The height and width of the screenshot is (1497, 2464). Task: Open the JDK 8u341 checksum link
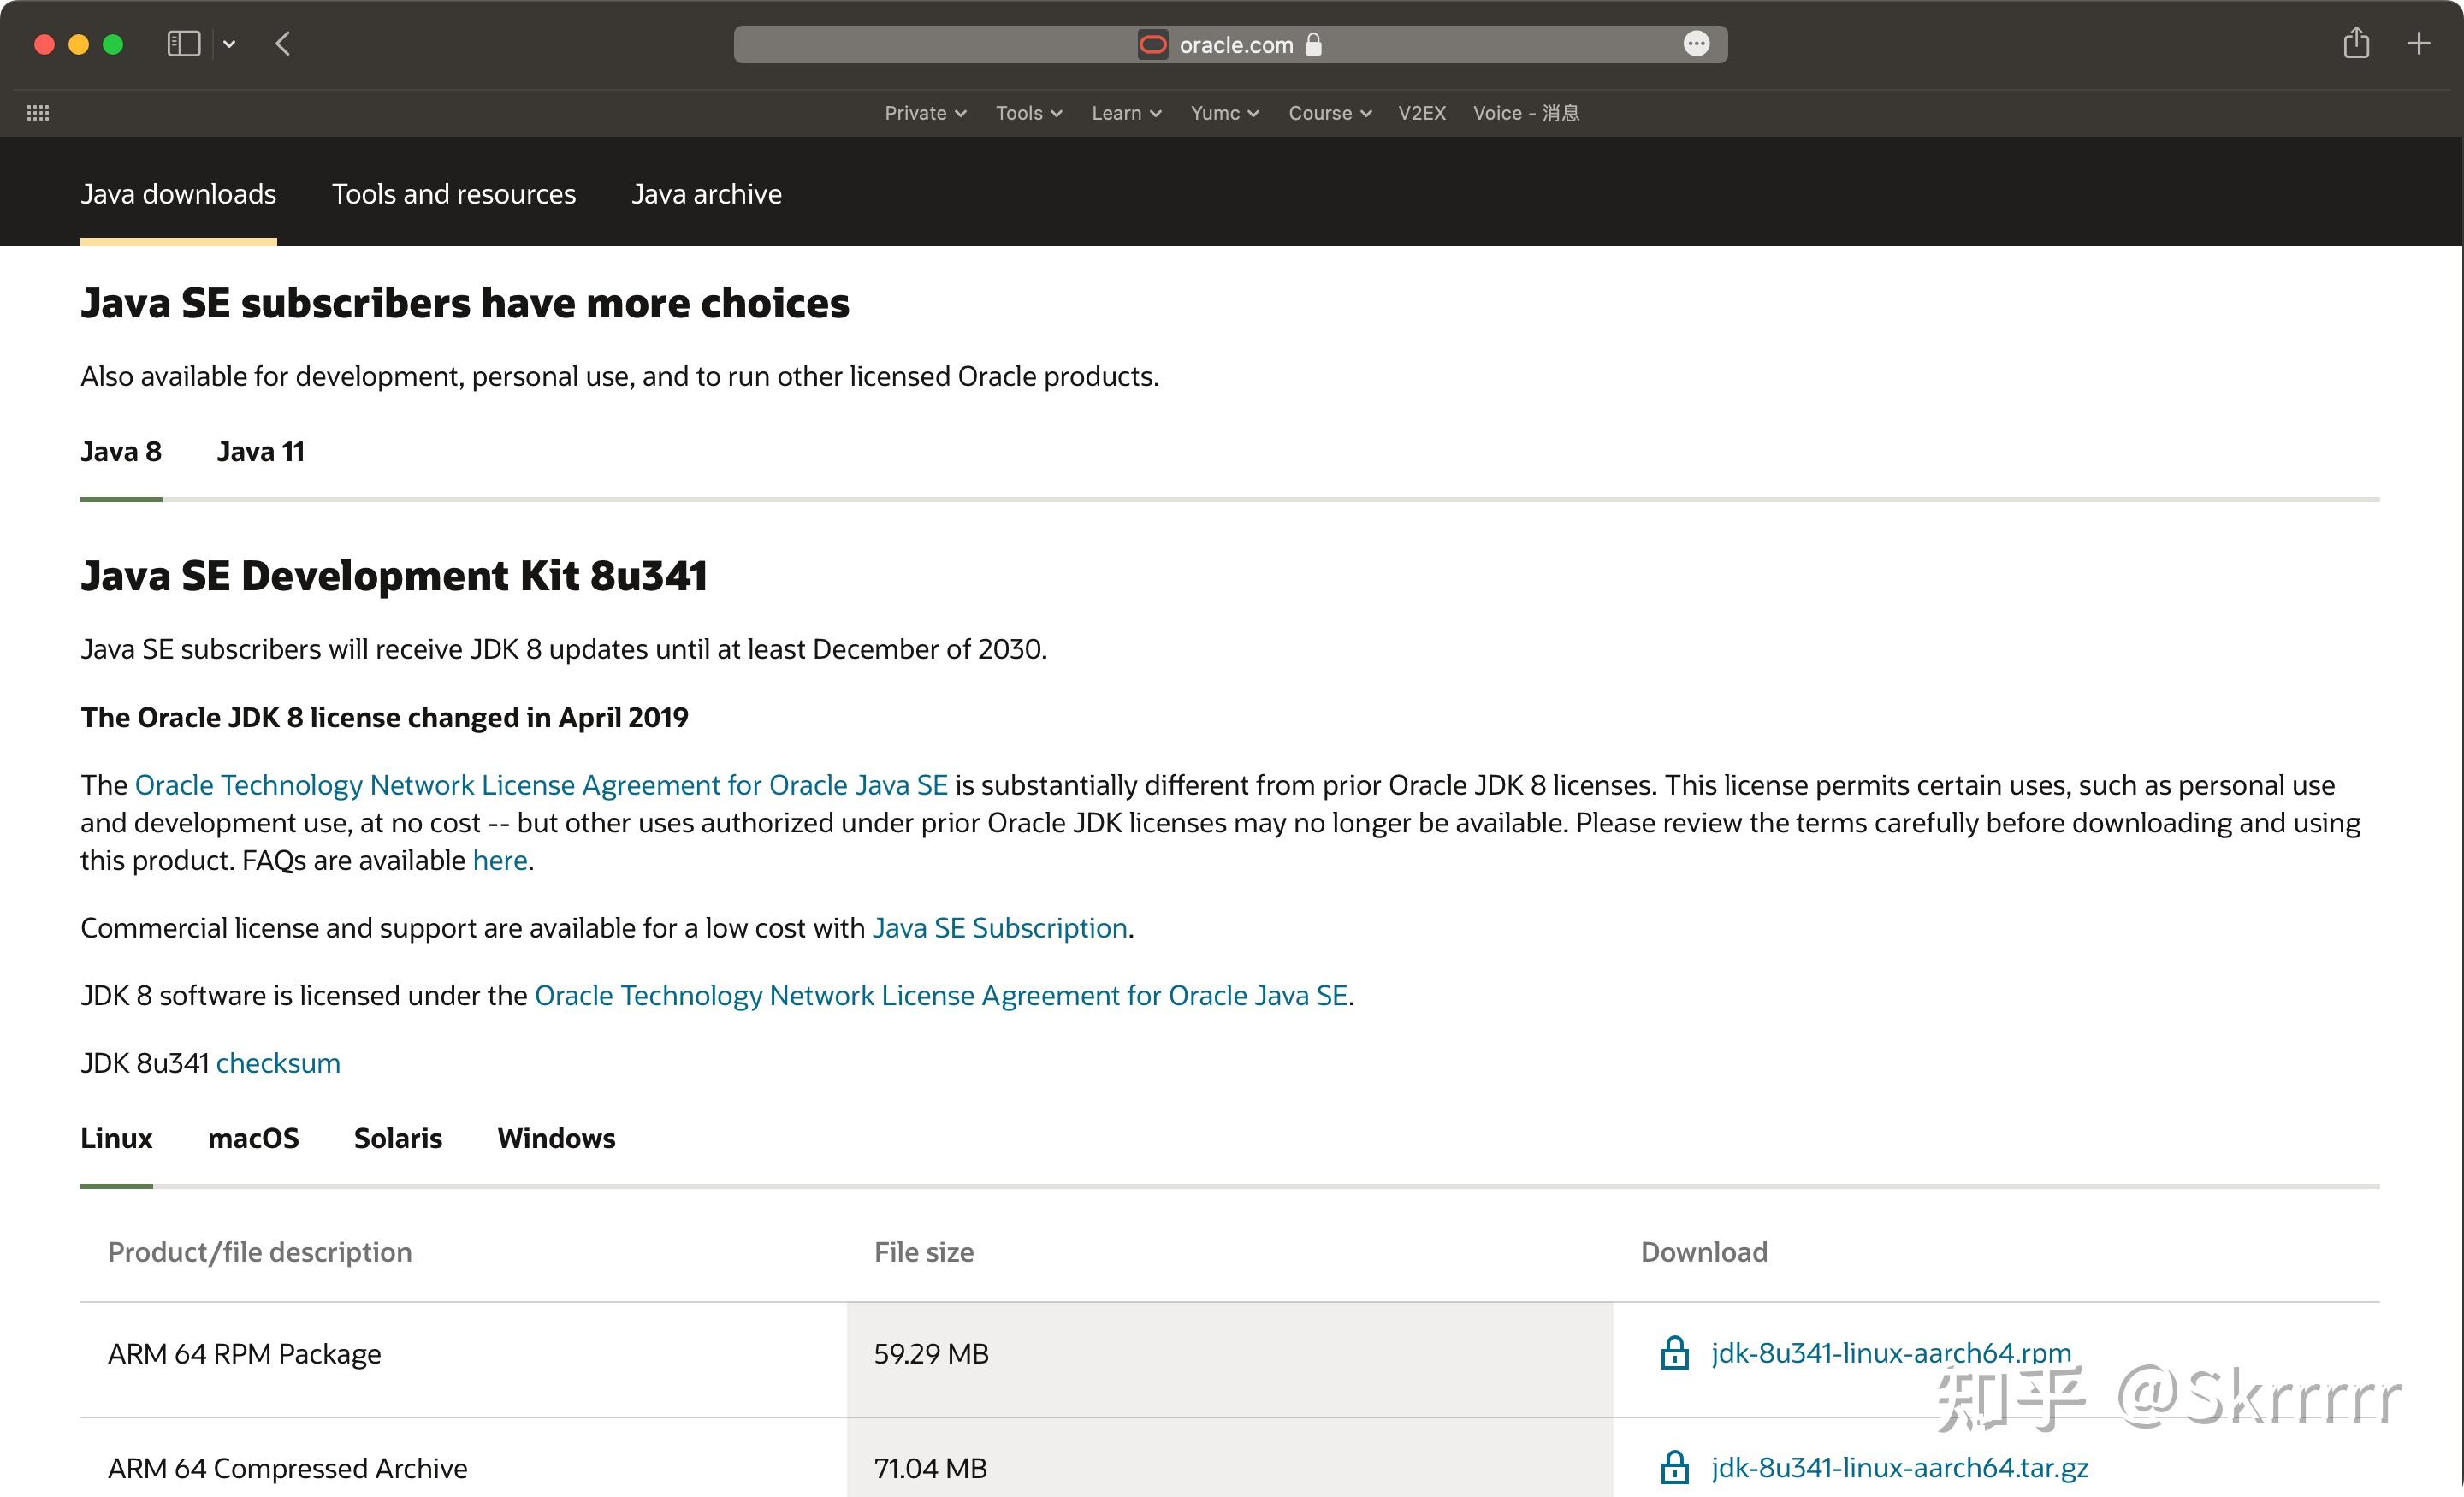(x=277, y=1062)
